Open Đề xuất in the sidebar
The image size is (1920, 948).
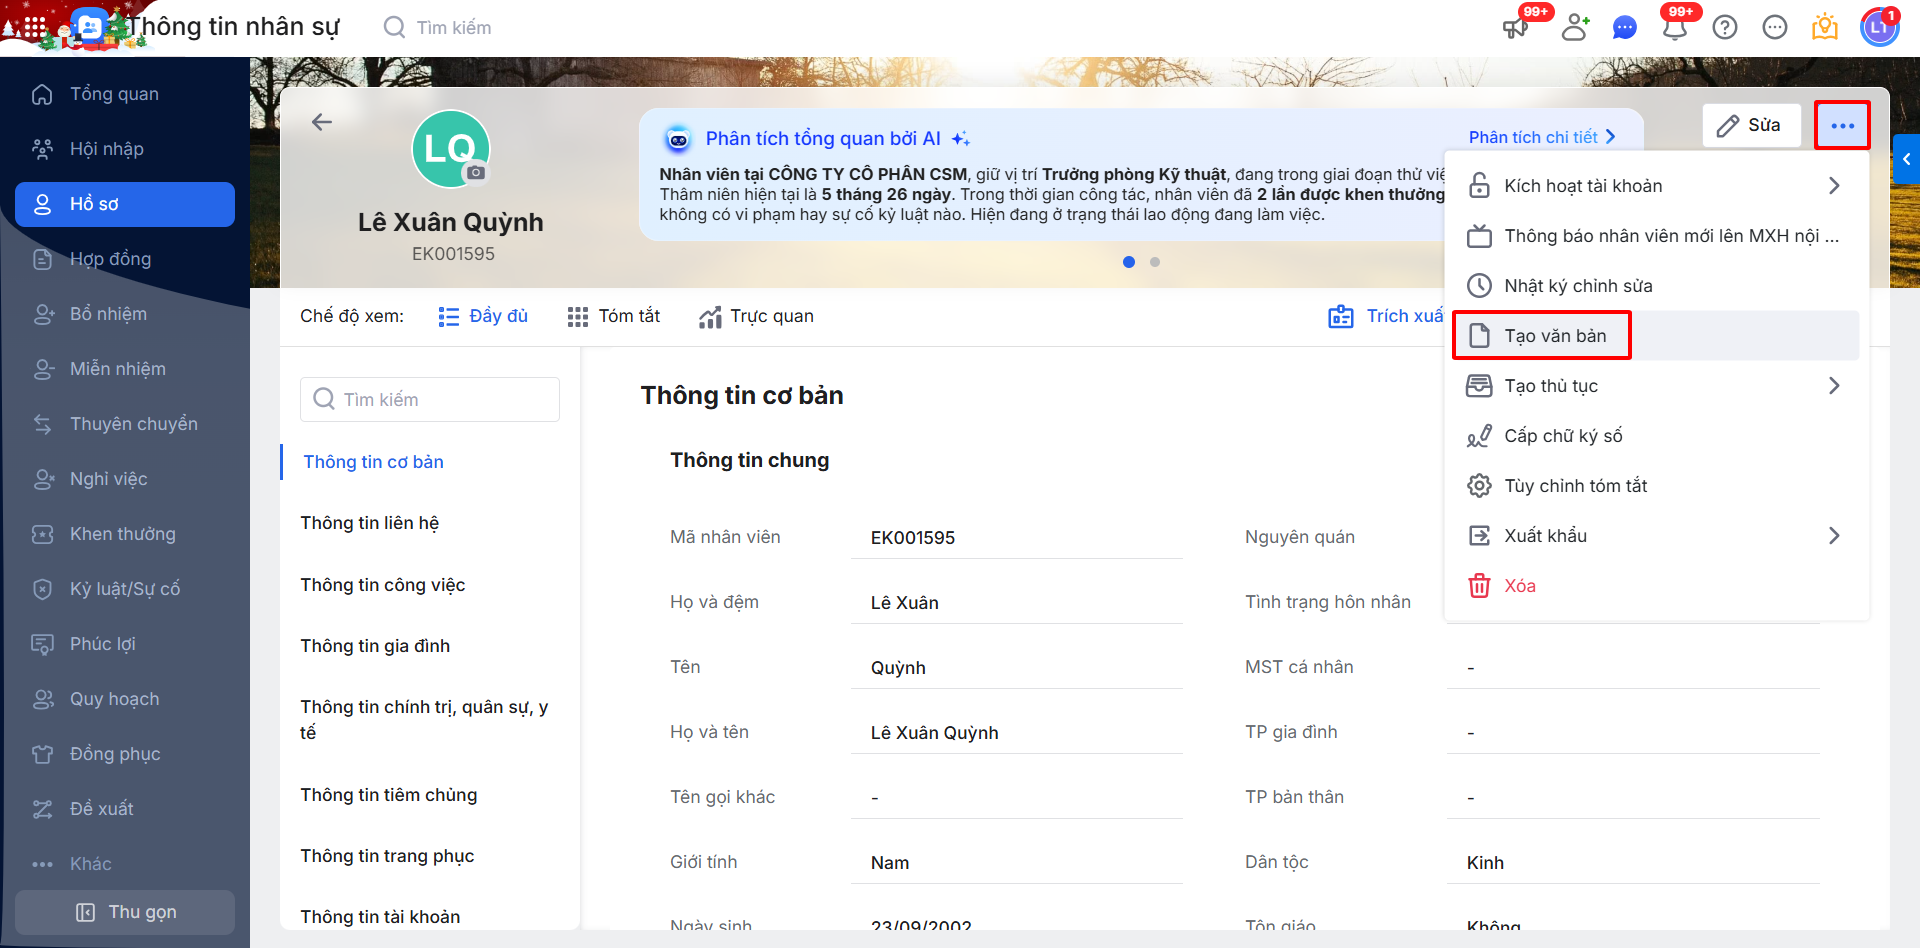coord(125,809)
